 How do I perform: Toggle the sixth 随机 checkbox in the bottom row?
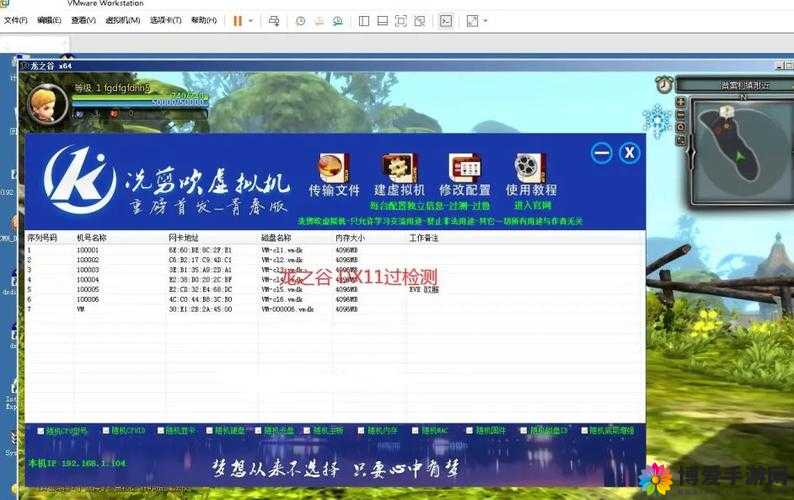(306, 431)
